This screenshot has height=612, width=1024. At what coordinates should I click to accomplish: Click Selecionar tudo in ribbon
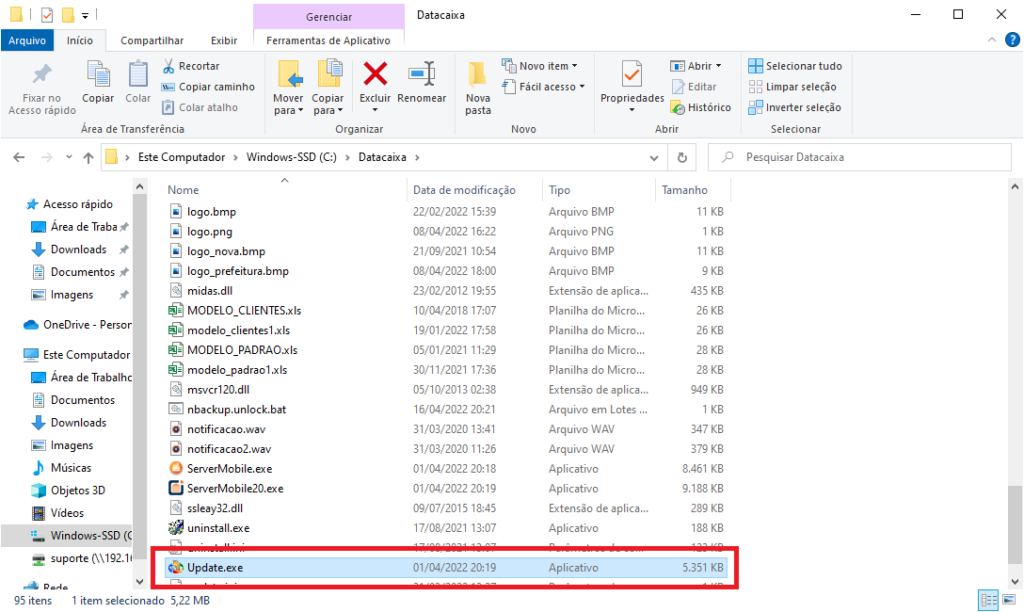(x=795, y=66)
